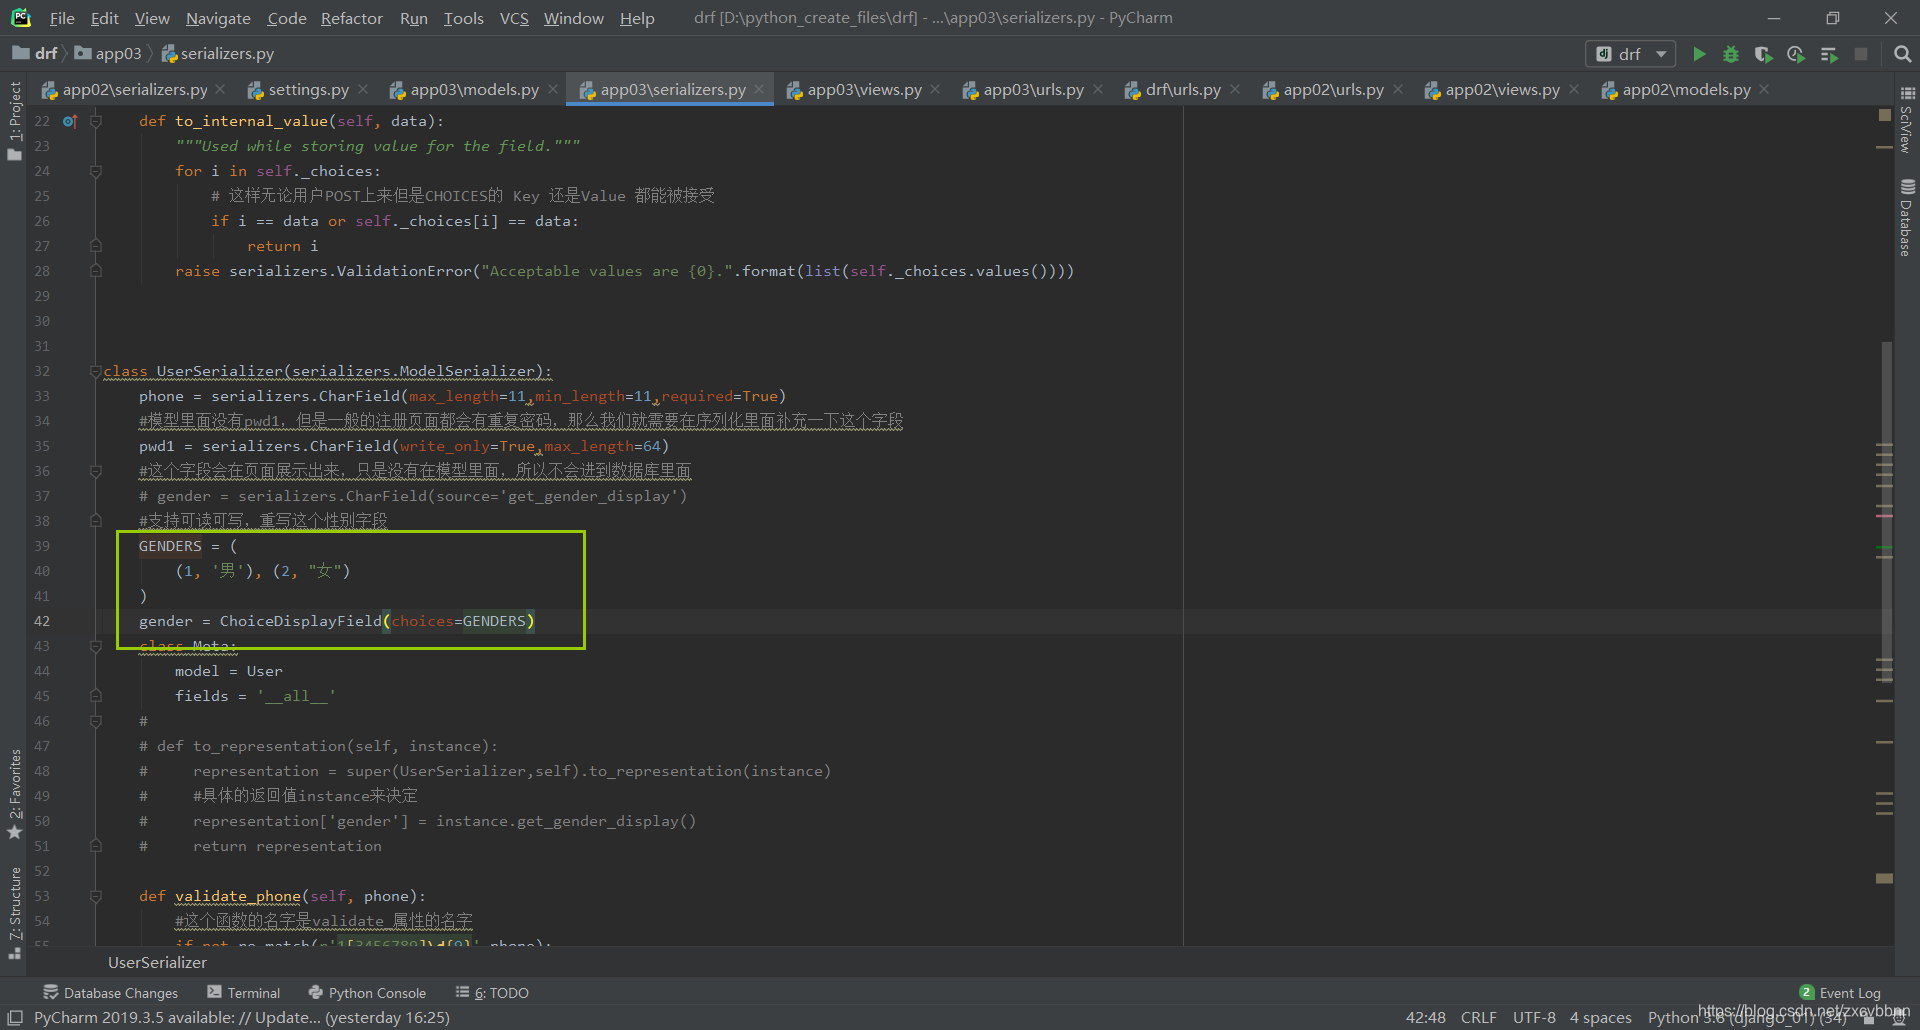Viewport: 1920px width, 1030px height.
Task: Click the grey stop button in the run toolbar
Action: (x=1861, y=54)
